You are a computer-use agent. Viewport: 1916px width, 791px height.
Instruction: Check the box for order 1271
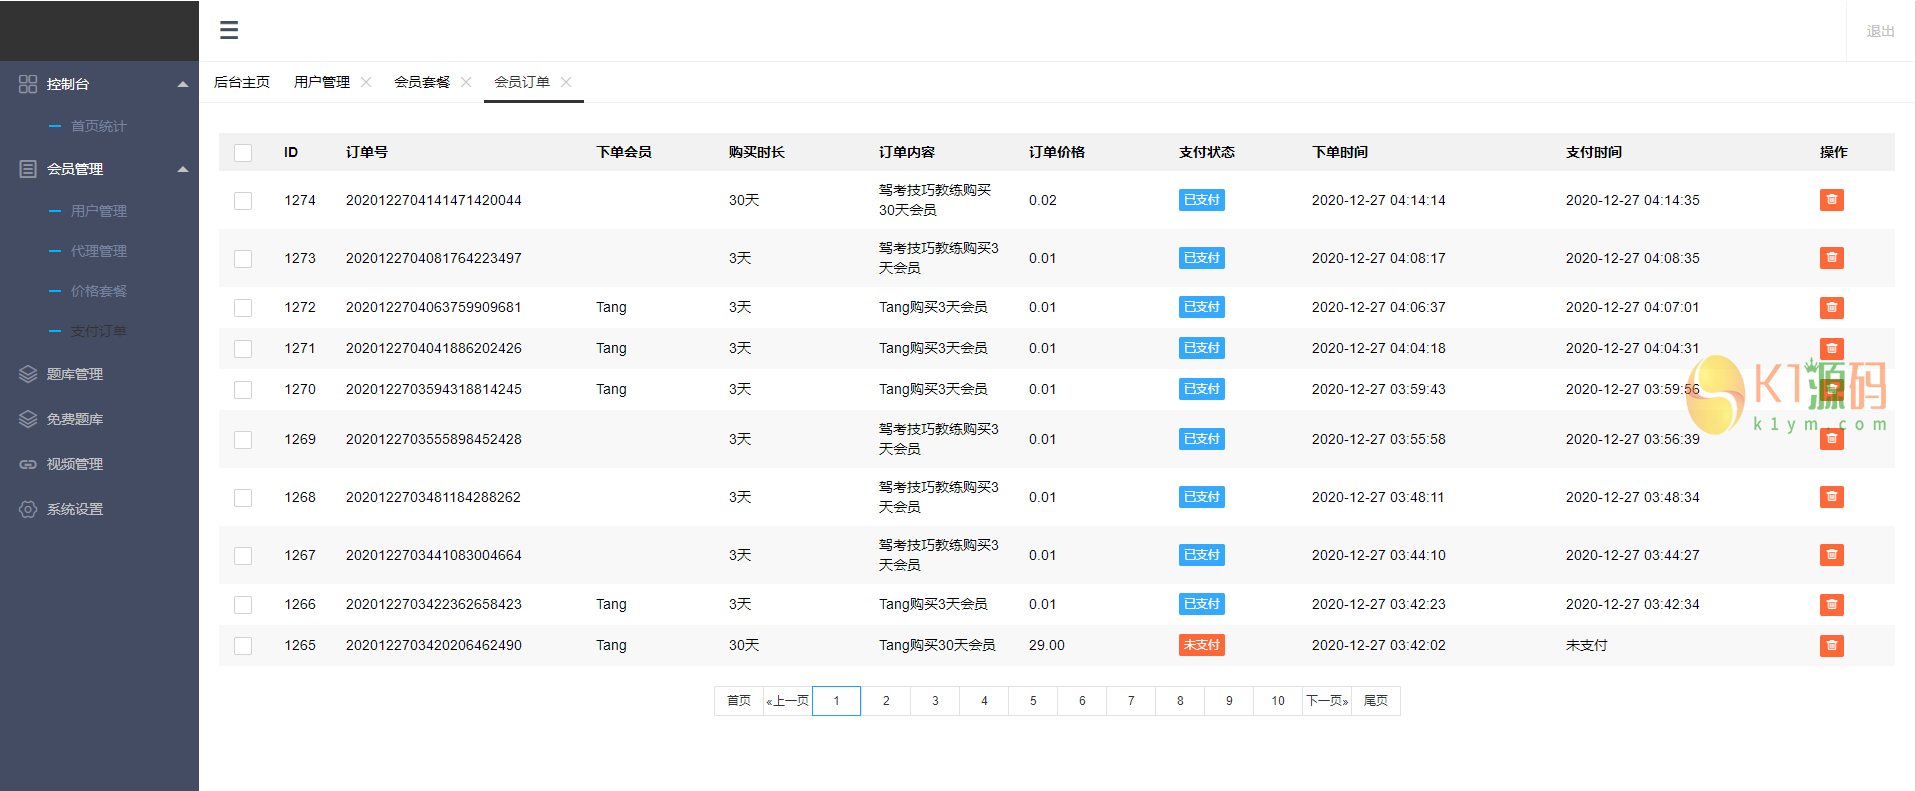[243, 349]
